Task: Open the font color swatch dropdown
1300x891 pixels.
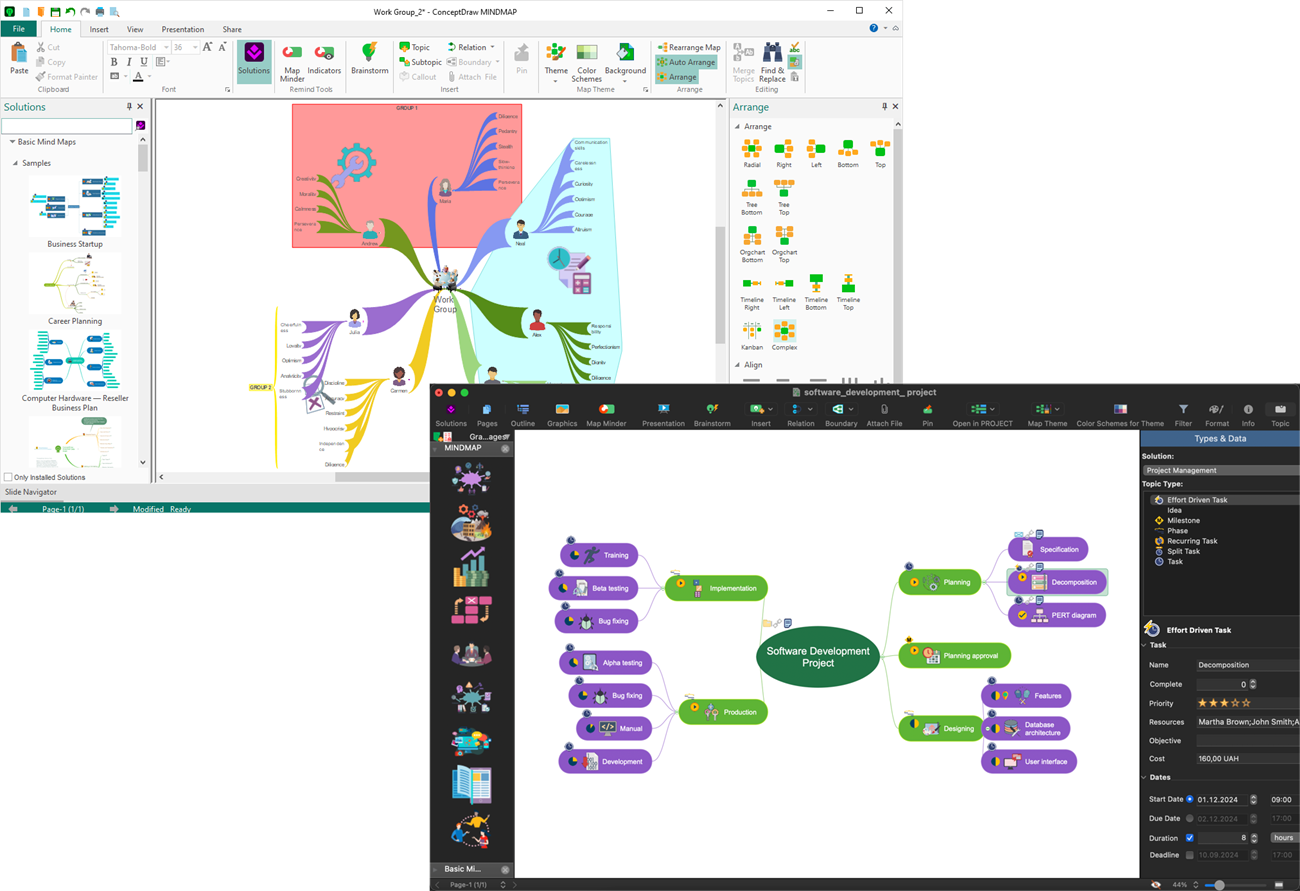Action: point(150,77)
